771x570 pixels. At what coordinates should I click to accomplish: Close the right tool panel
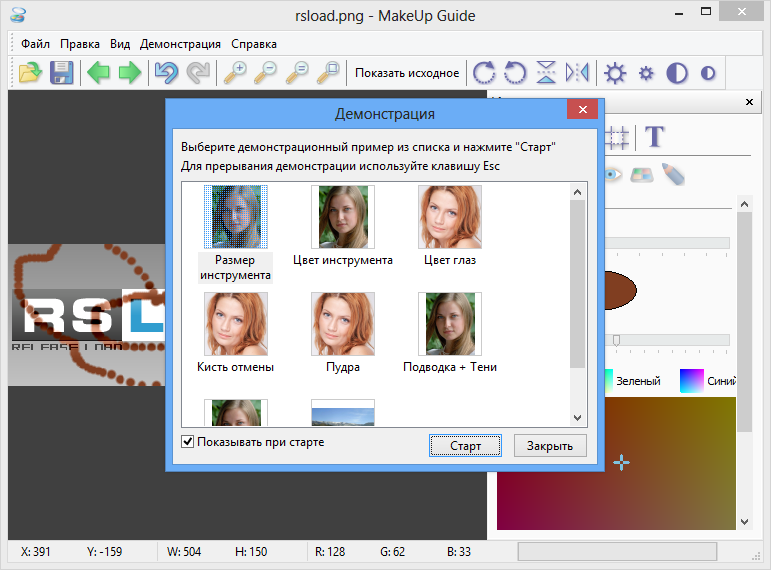tap(749, 102)
